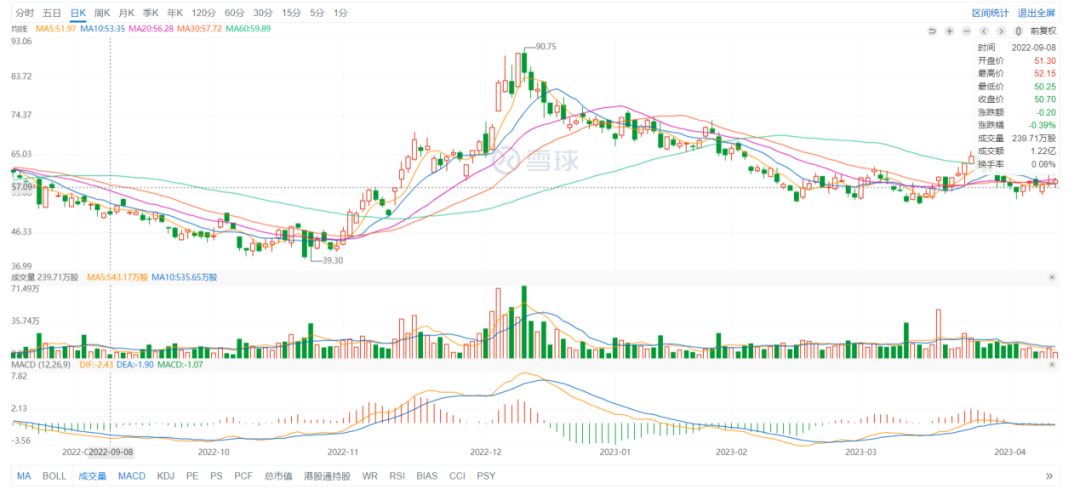Close the 成交量 volume panel

coord(1052,277)
